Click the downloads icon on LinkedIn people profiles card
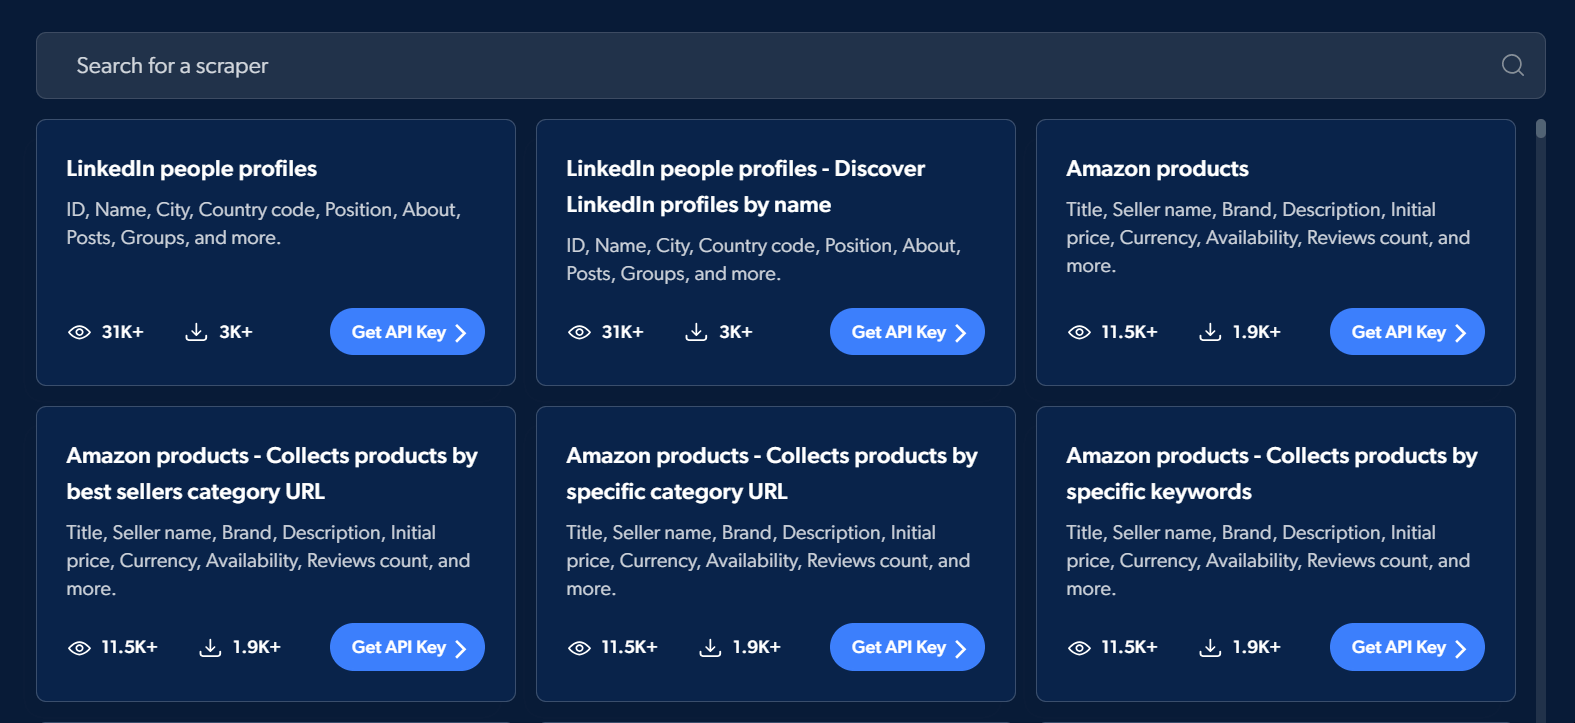Screen dimensions: 1575x723 click(195, 331)
